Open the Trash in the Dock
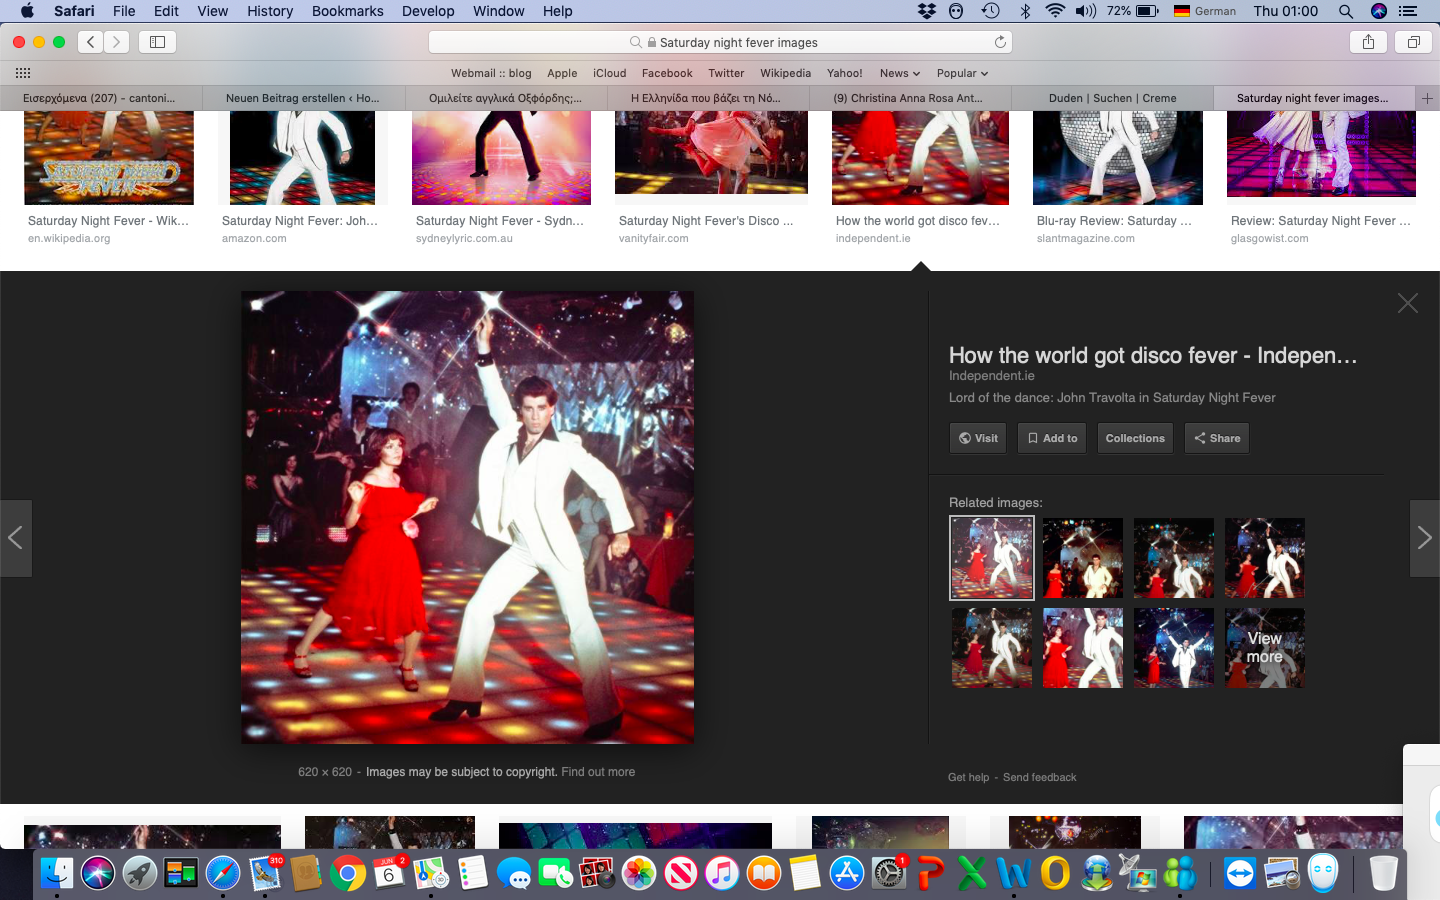This screenshot has width=1440, height=900. [1383, 873]
